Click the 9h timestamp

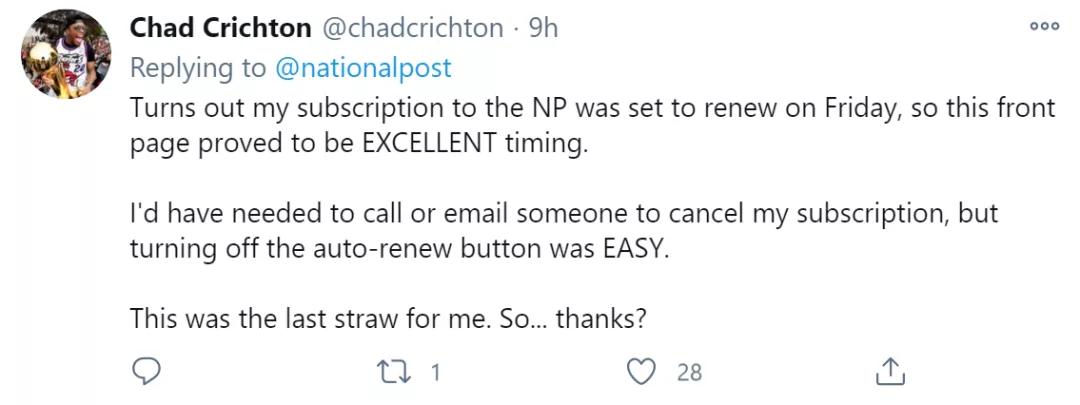pos(543,28)
